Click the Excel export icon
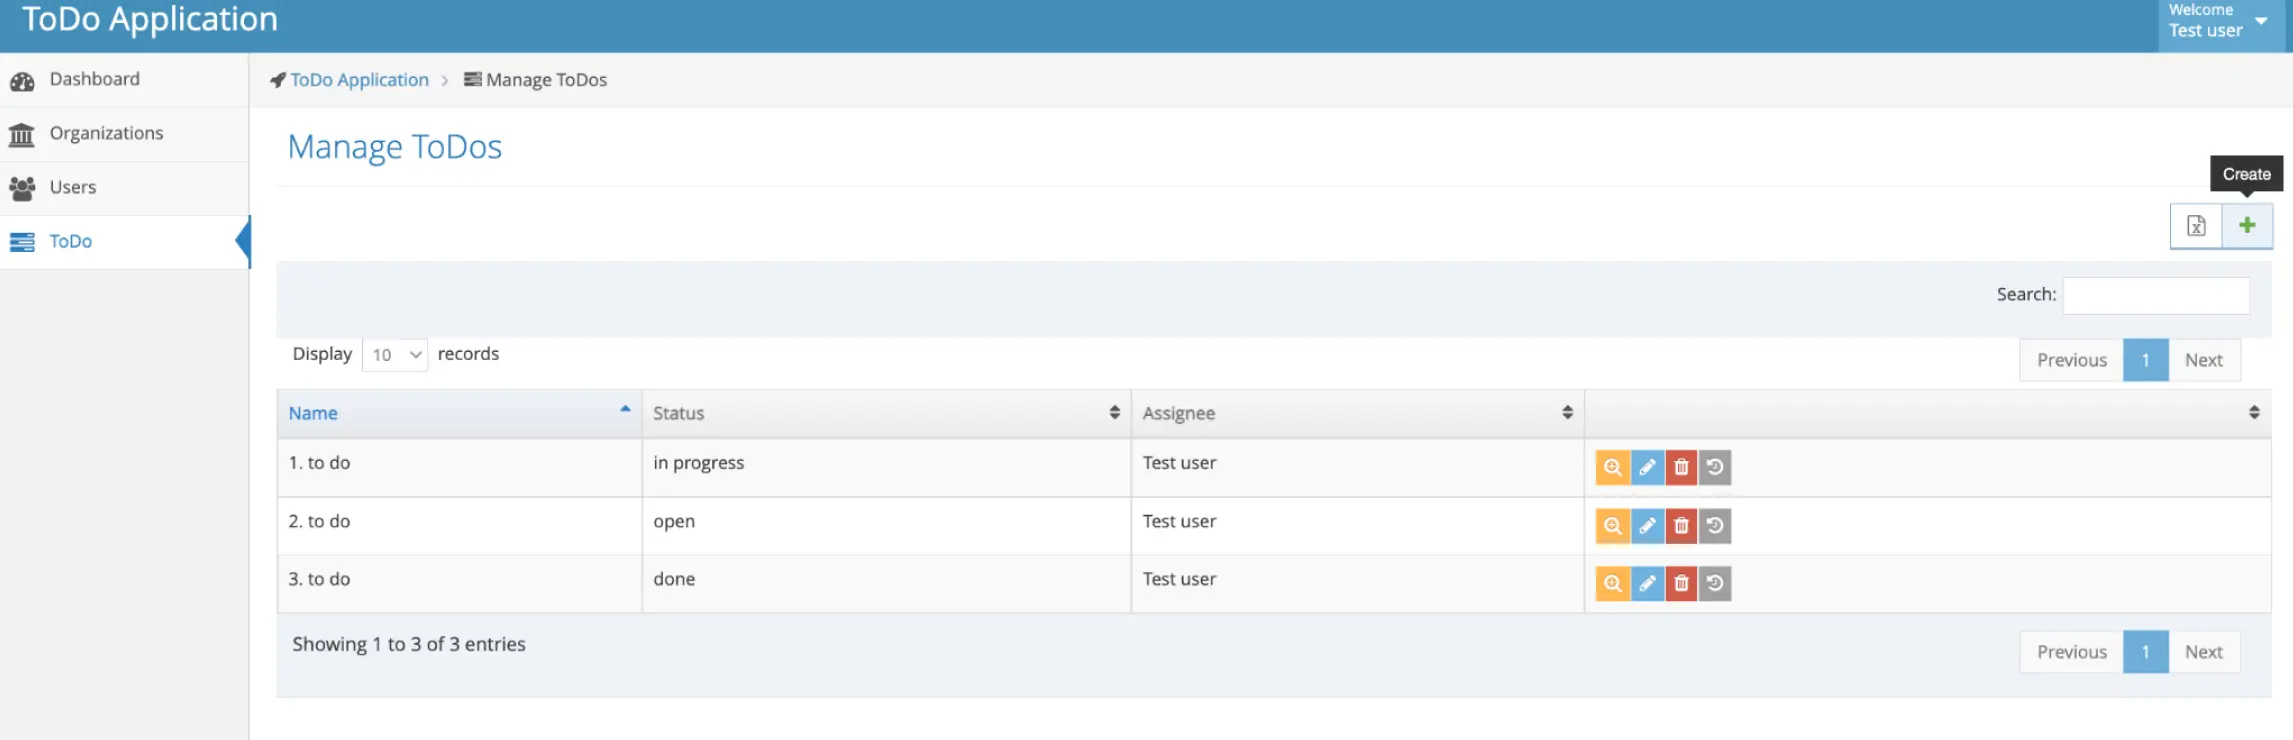2293x740 pixels. tap(2196, 226)
